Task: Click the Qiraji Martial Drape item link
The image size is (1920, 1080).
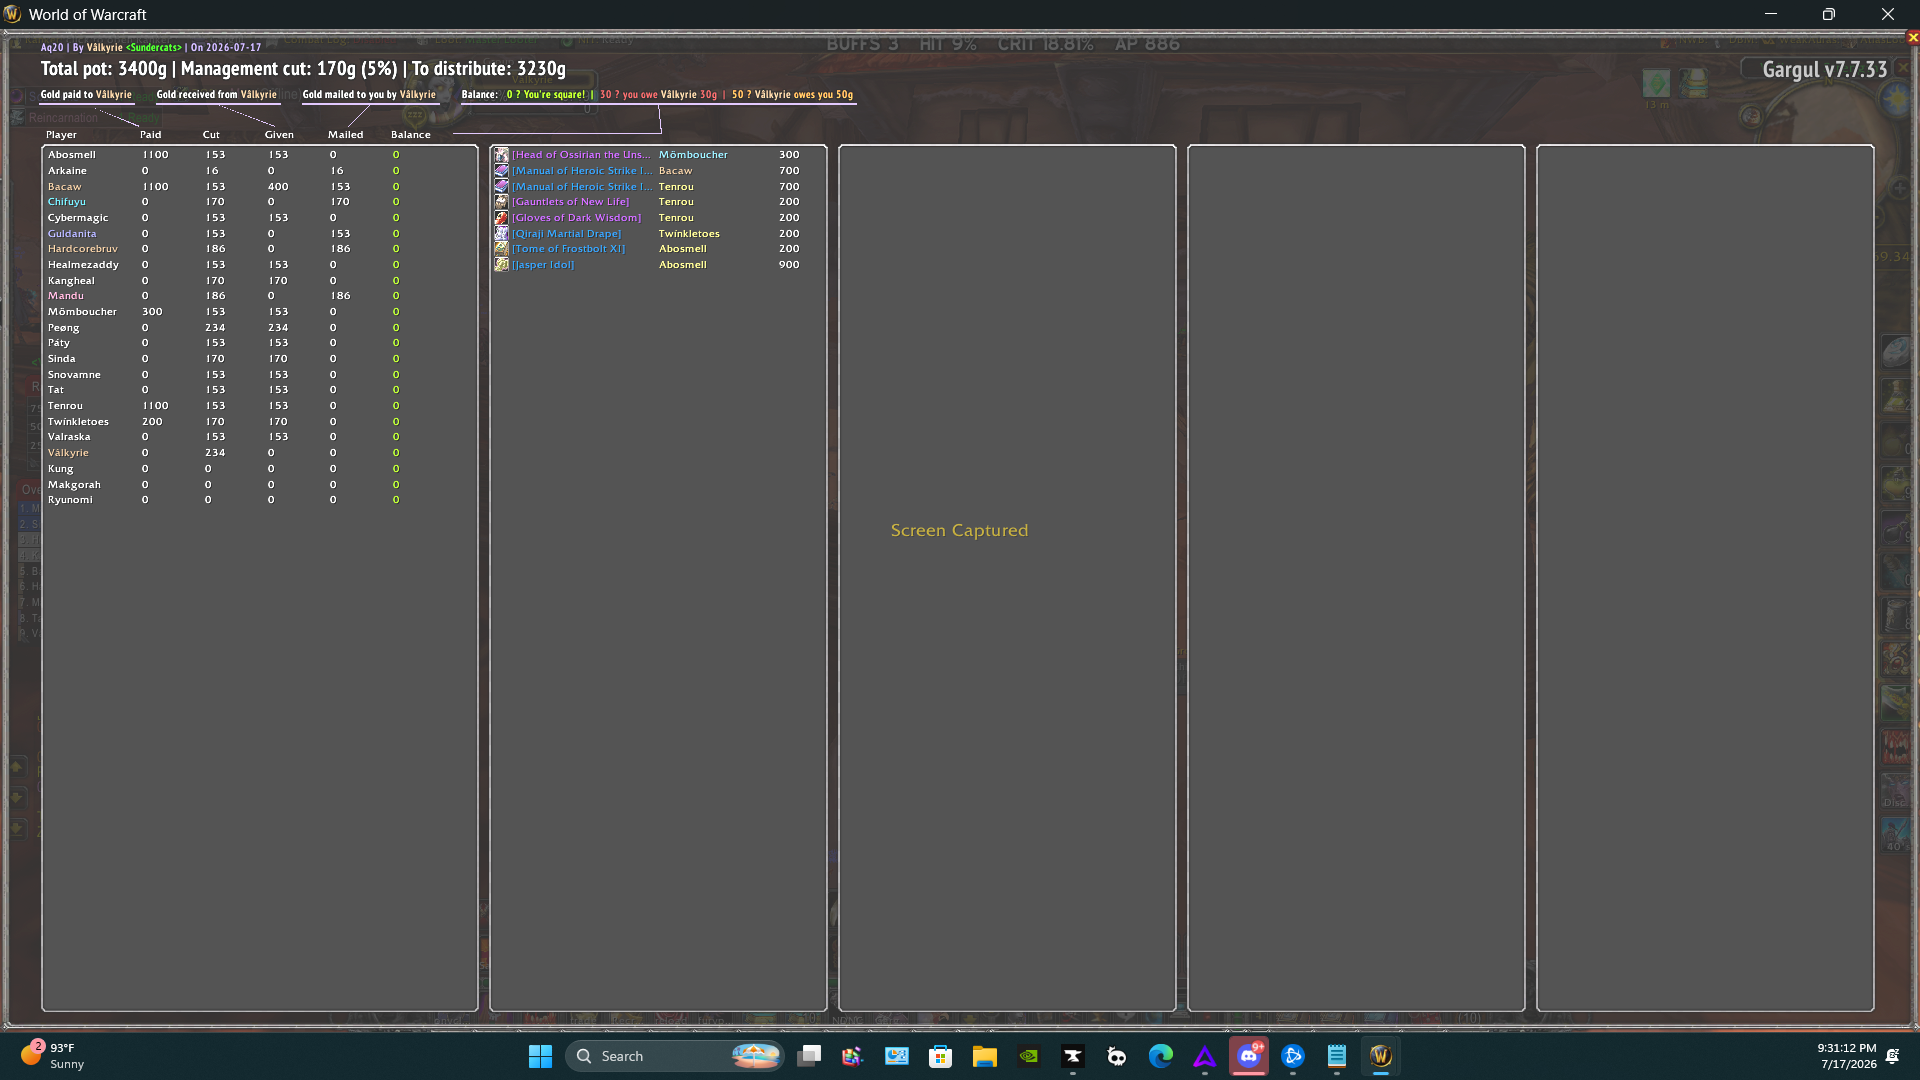Action: click(567, 234)
